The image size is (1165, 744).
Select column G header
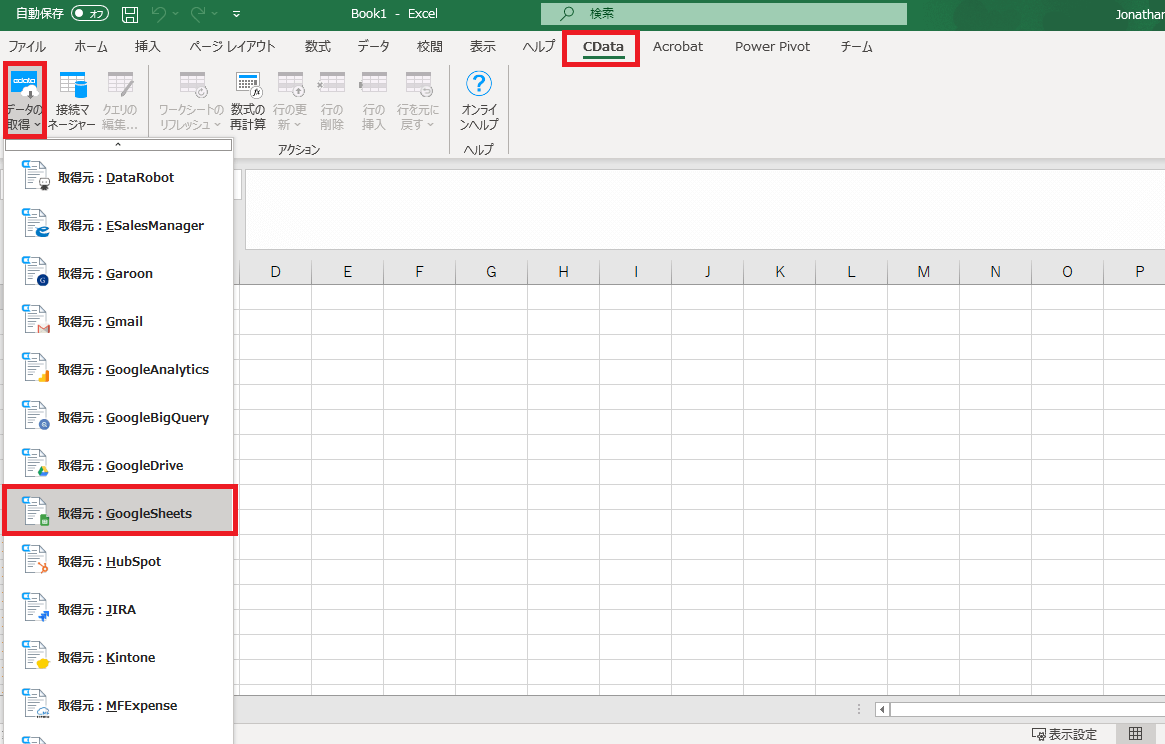click(491, 272)
